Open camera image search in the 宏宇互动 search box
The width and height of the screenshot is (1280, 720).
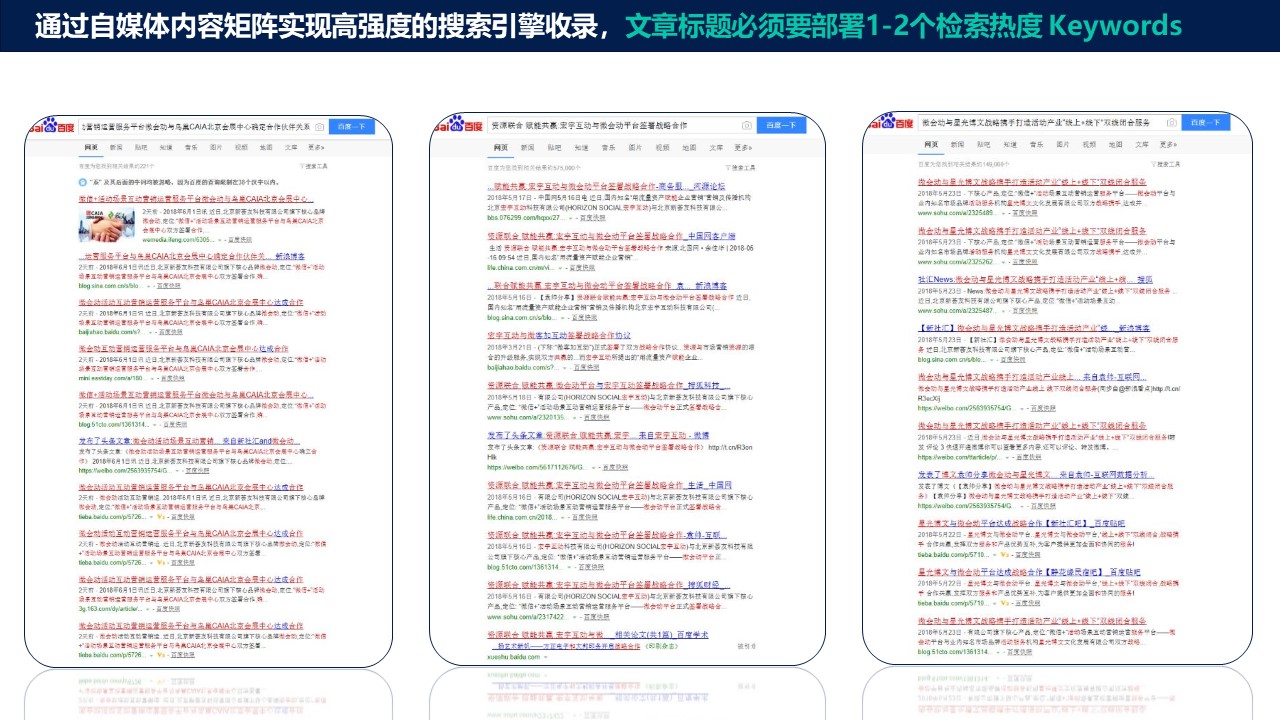(747, 126)
